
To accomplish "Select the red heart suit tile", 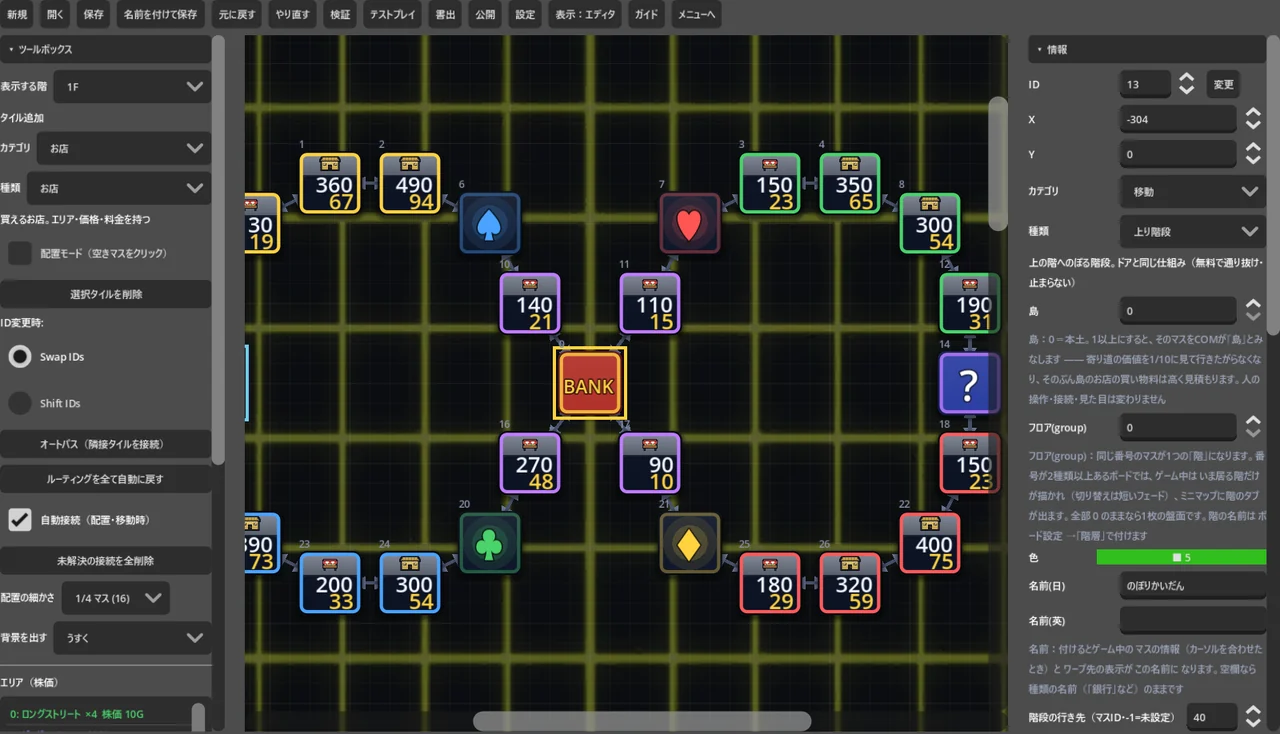I will coord(690,223).
